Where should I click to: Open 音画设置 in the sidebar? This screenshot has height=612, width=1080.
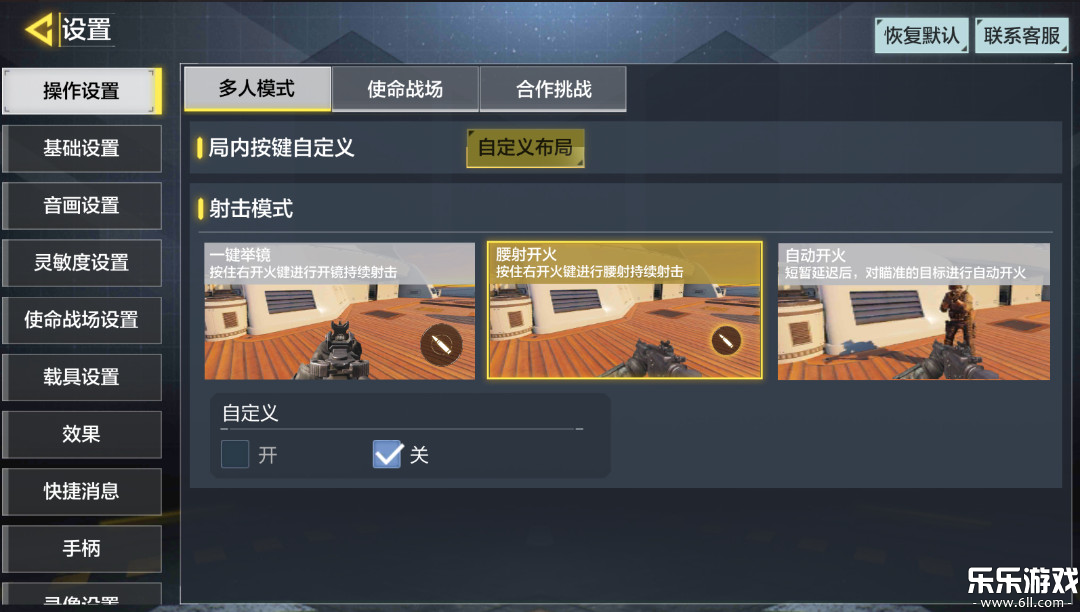click(82, 205)
